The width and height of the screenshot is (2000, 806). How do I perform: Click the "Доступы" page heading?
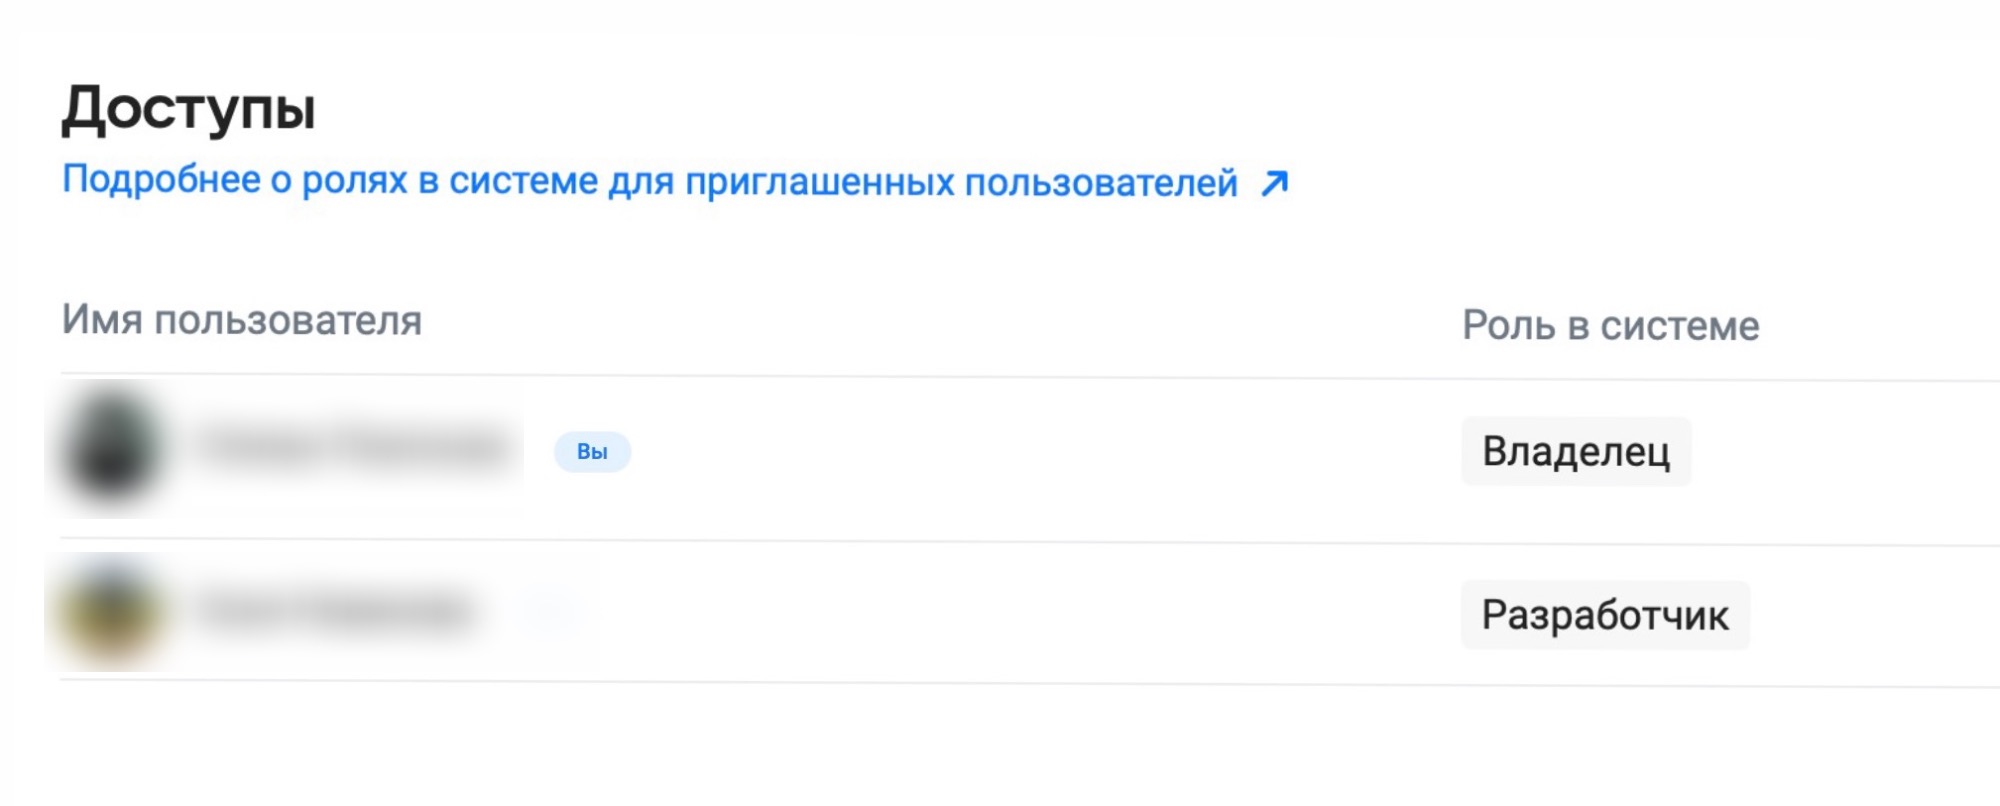point(189,109)
